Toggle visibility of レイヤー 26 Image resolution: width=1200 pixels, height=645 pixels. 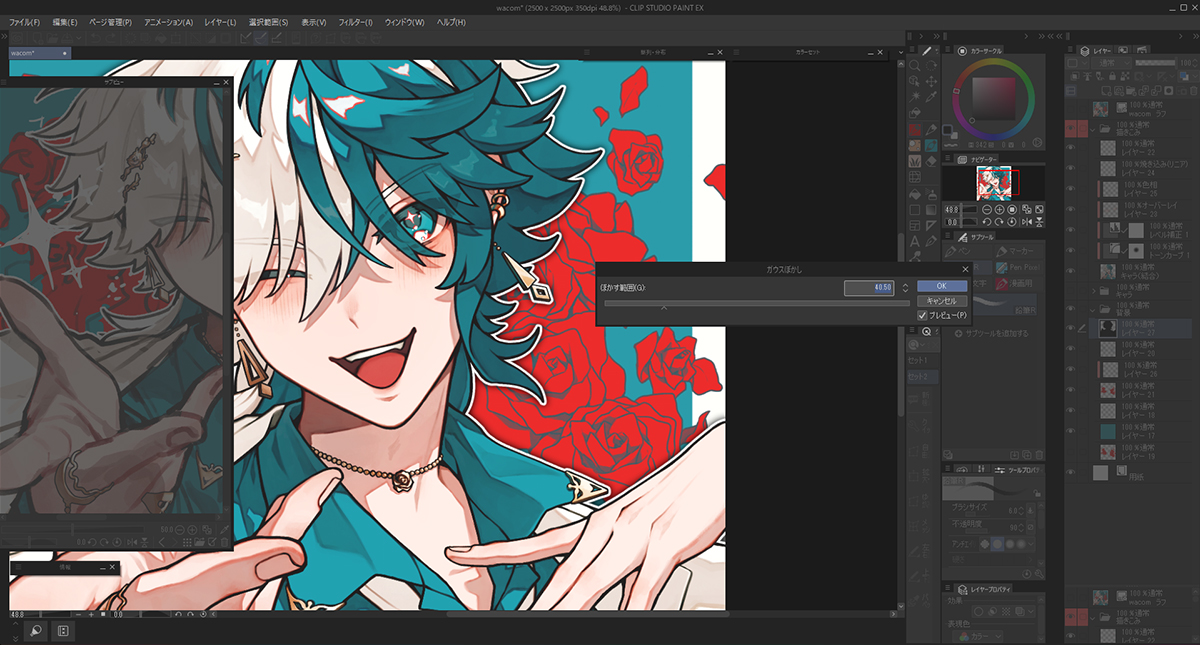coord(1070,369)
